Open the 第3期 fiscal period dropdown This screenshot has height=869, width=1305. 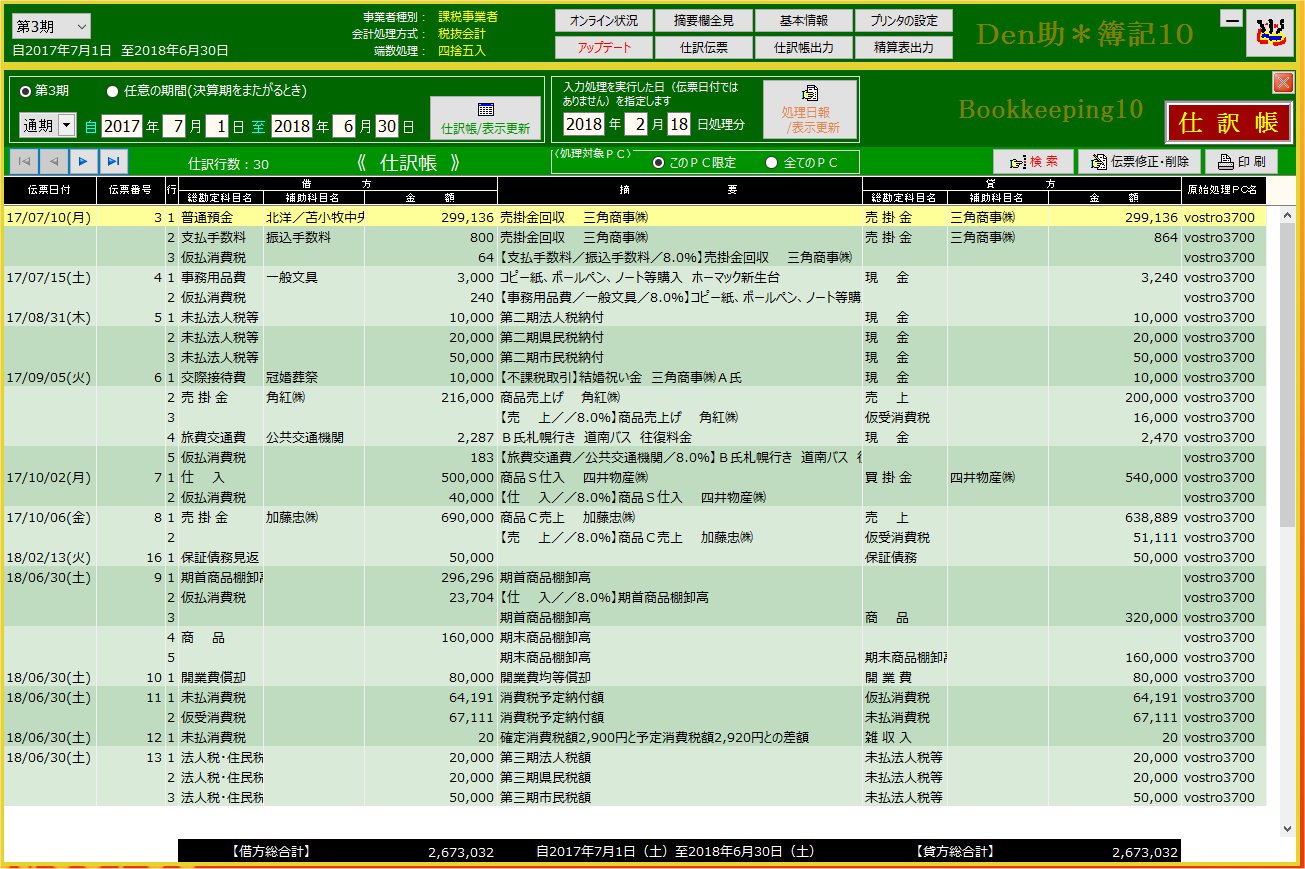click(52, 26)
